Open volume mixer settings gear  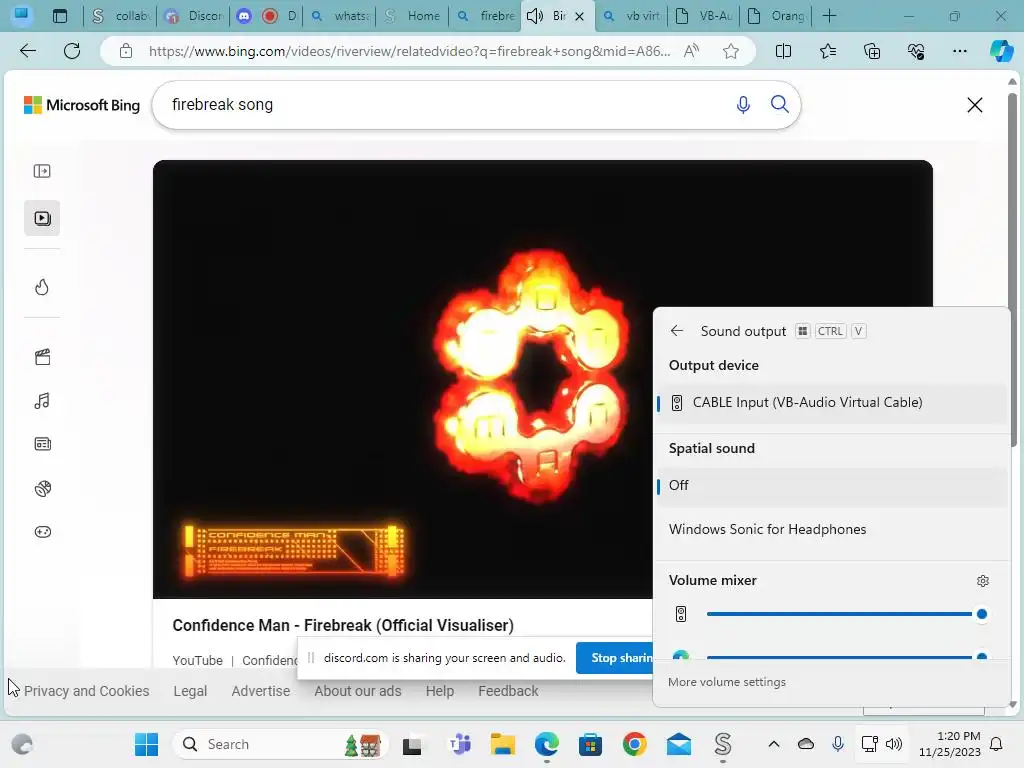click(982, 581)
